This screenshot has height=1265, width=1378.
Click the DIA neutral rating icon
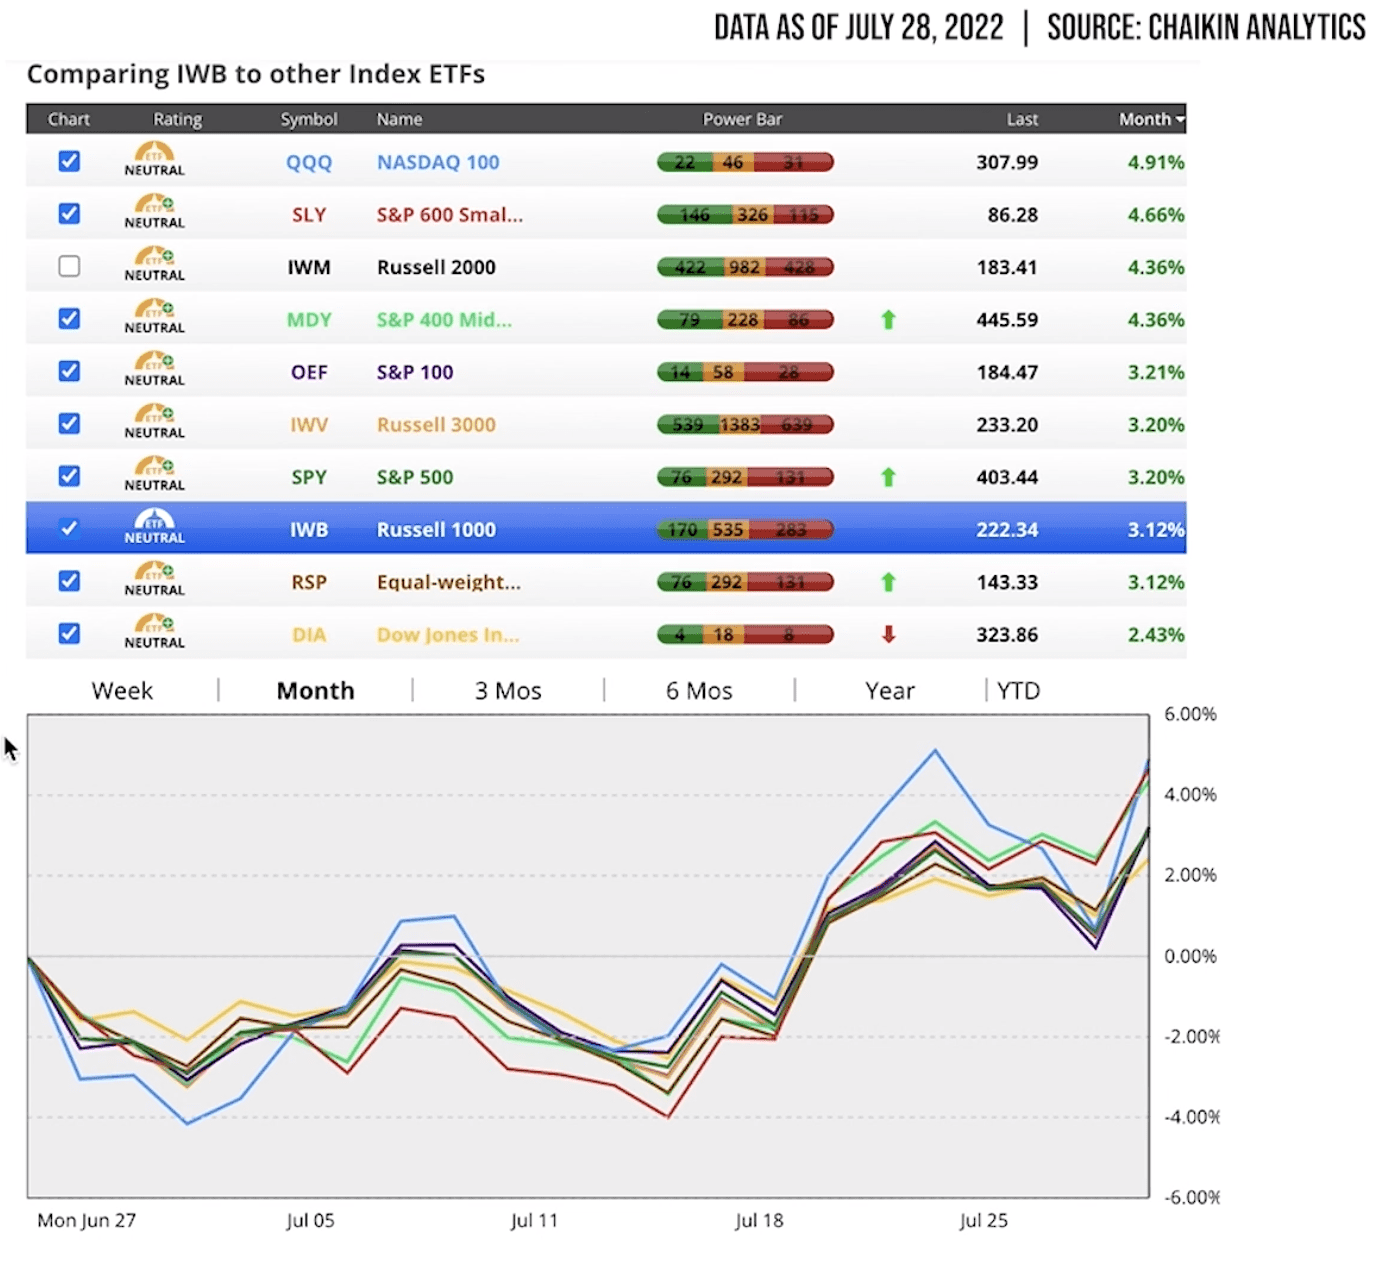155,632
